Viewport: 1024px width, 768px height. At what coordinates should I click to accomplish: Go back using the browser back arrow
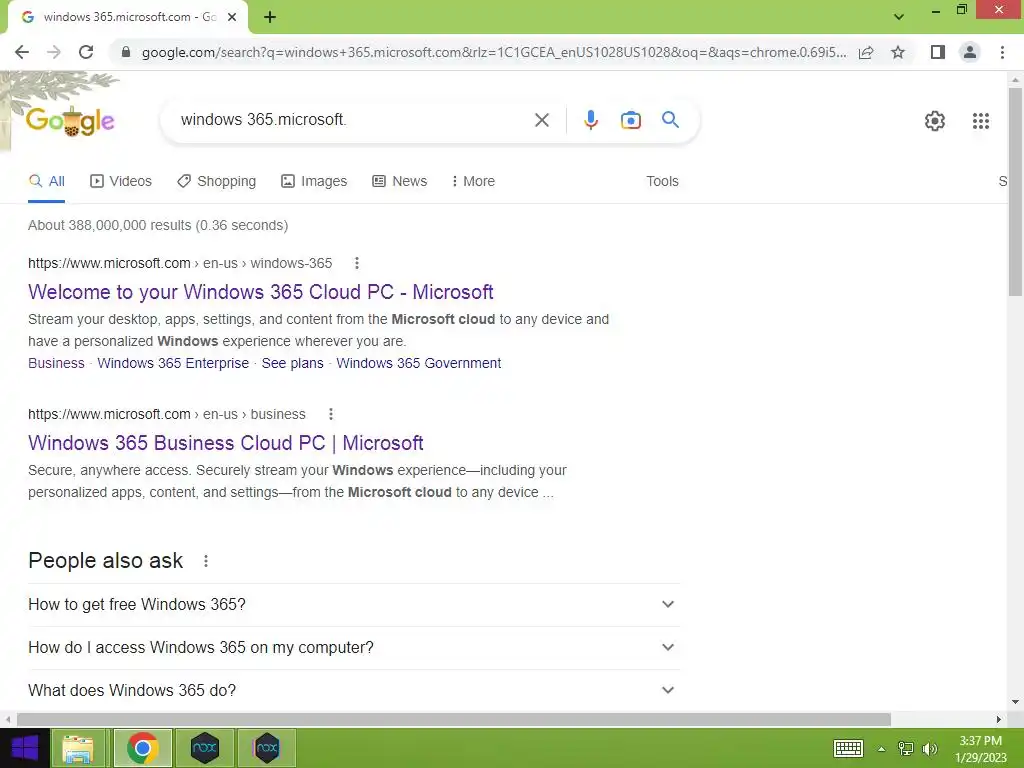(22, 52)
